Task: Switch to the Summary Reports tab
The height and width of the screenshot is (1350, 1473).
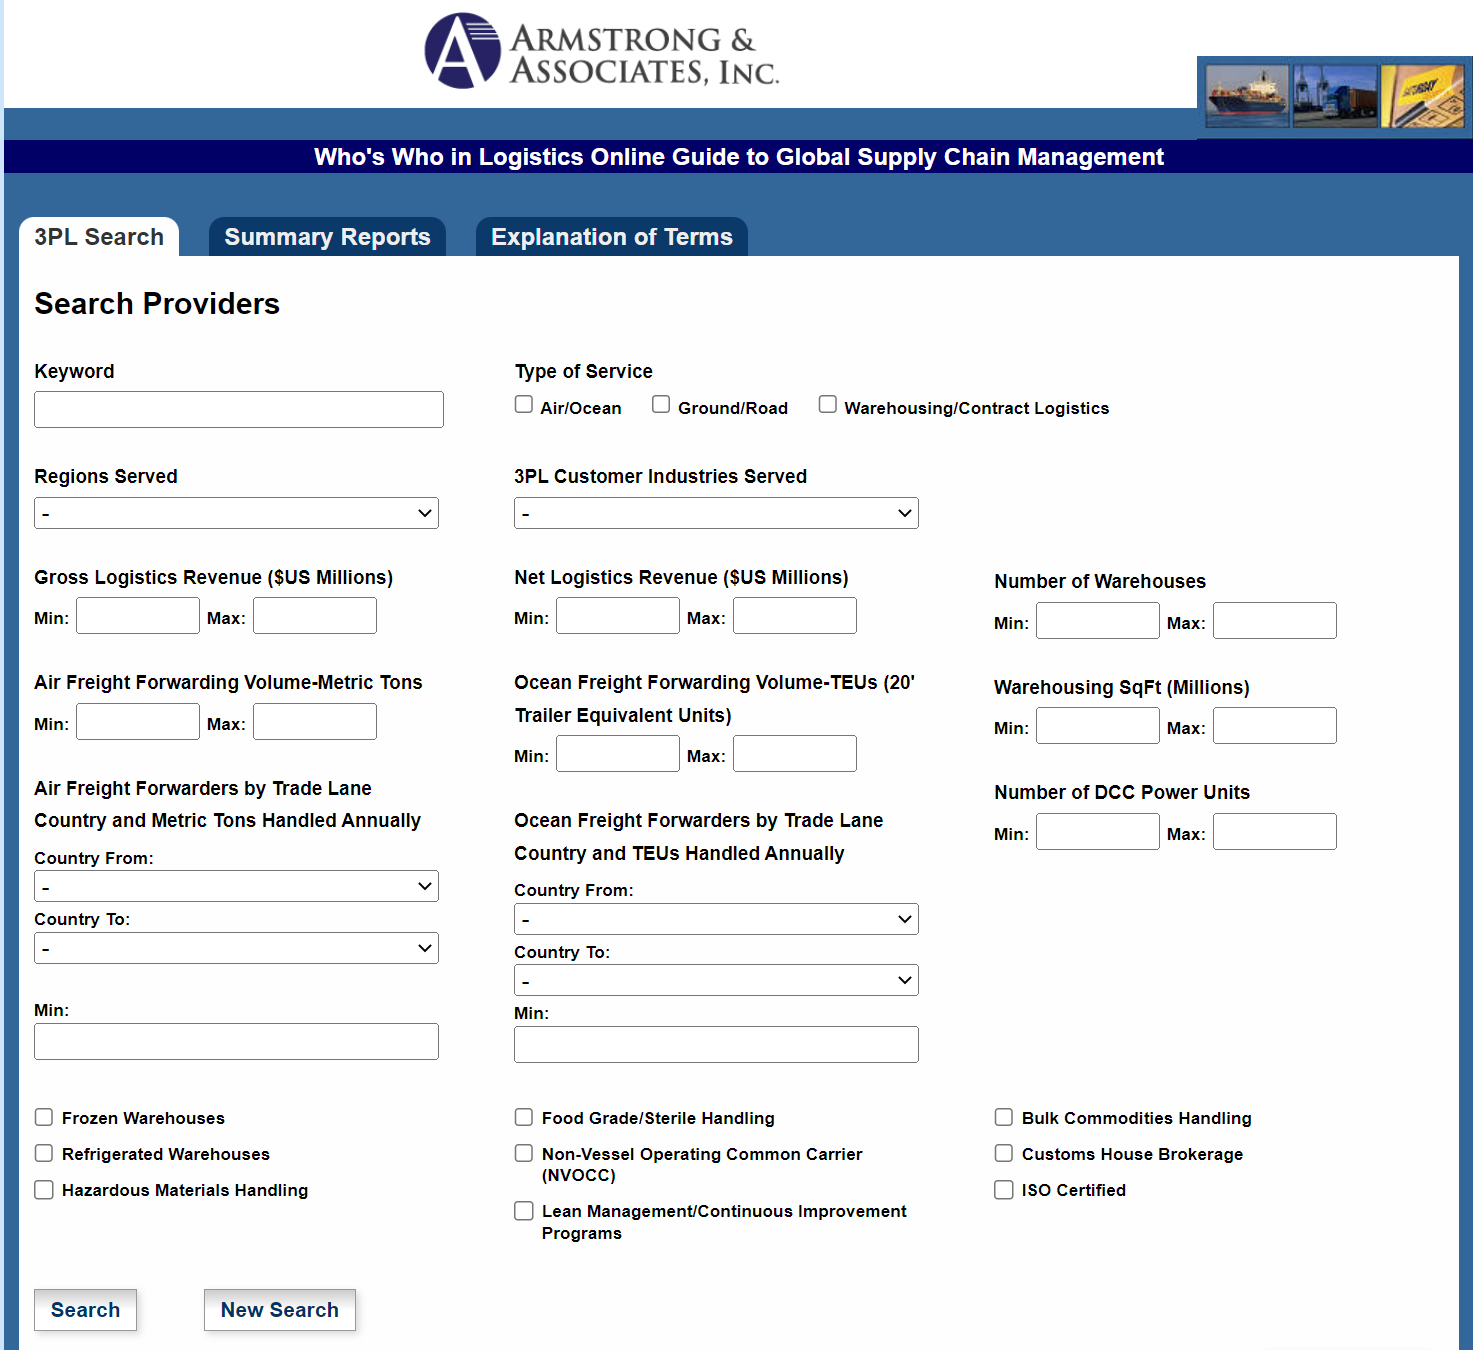Action: pyautogui.click(x=327, y=237)
